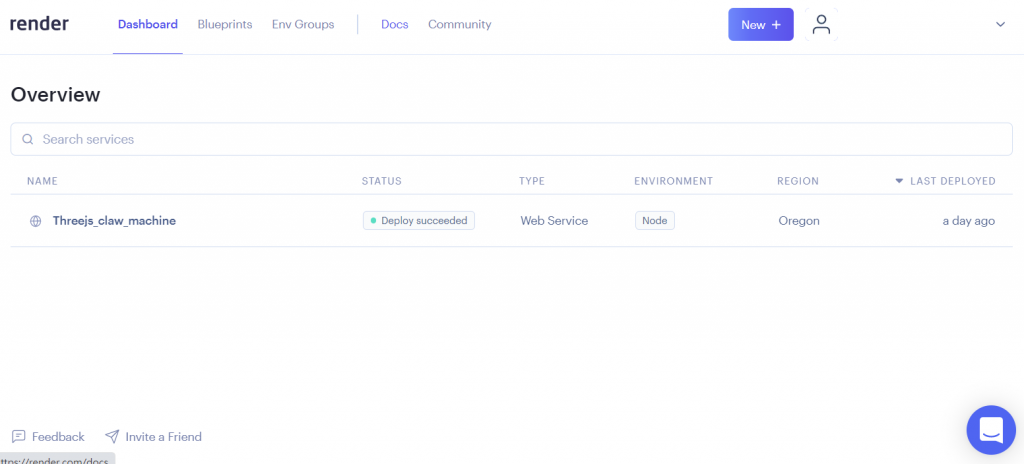Open the chat support bubble
Screen dimensions: 1024x464
(x=991, y=429)
